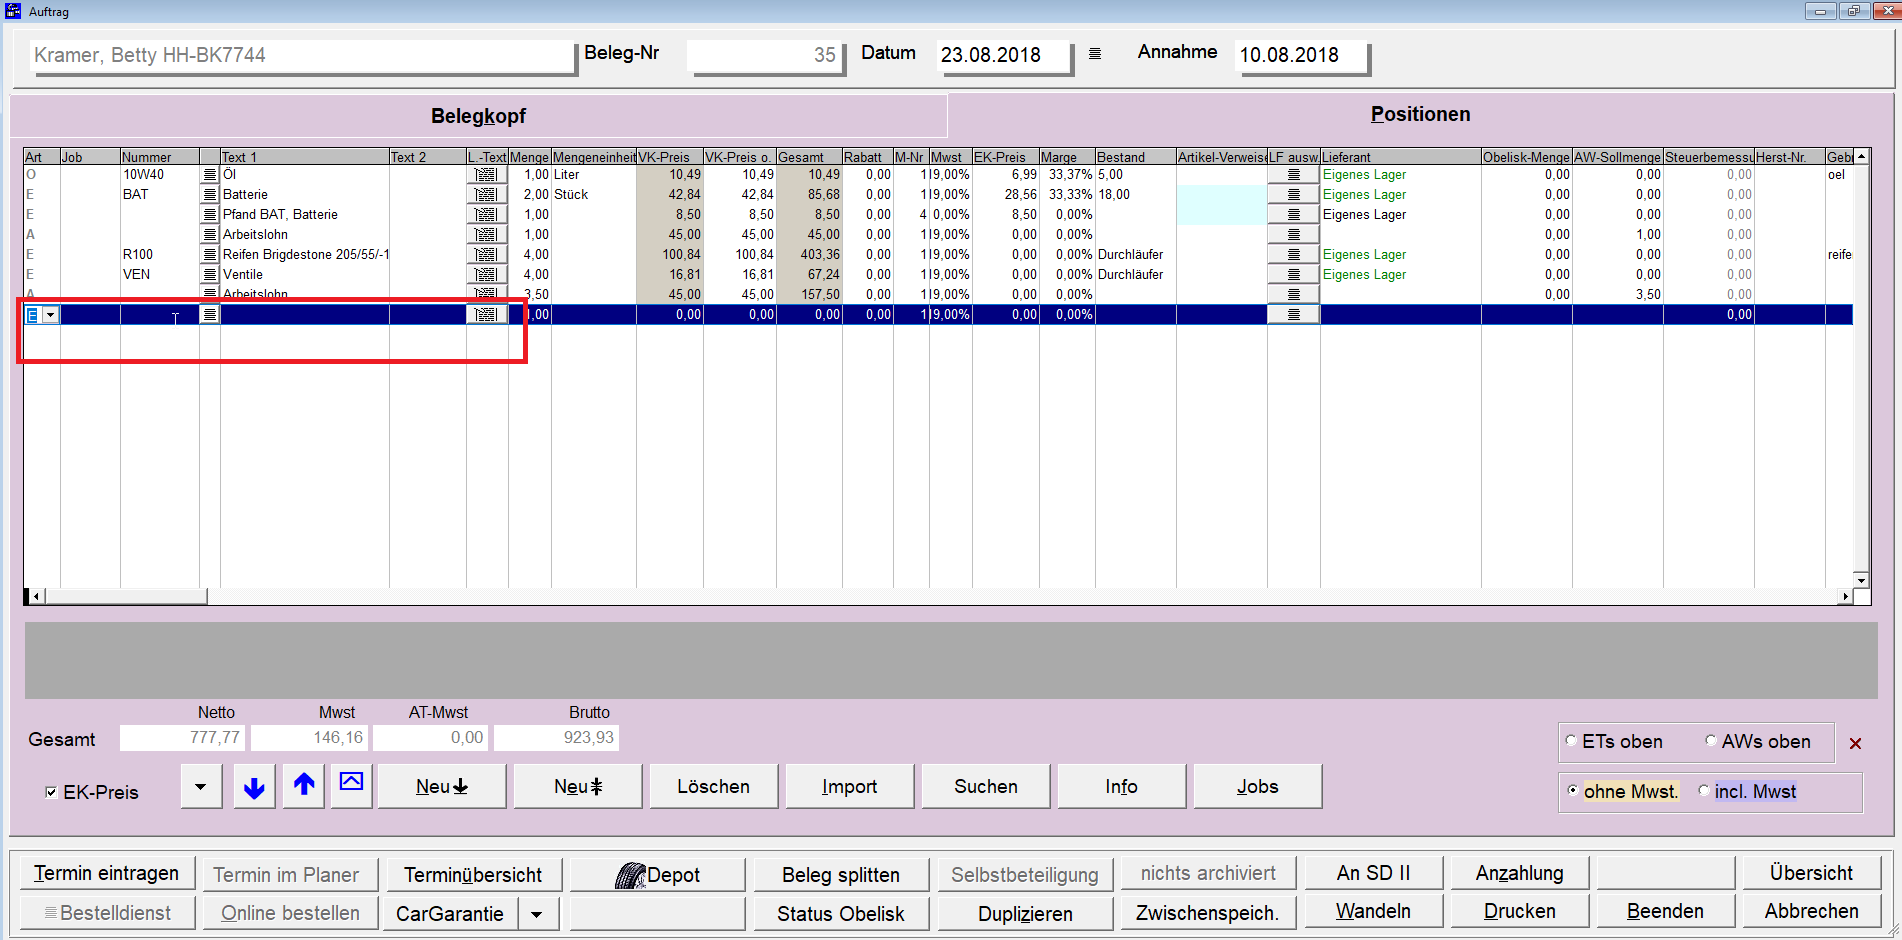Viewport: 1902px width, 940px height.
Task: Expand the CarGarantie dropdown arrow
Action: point(537,914)
